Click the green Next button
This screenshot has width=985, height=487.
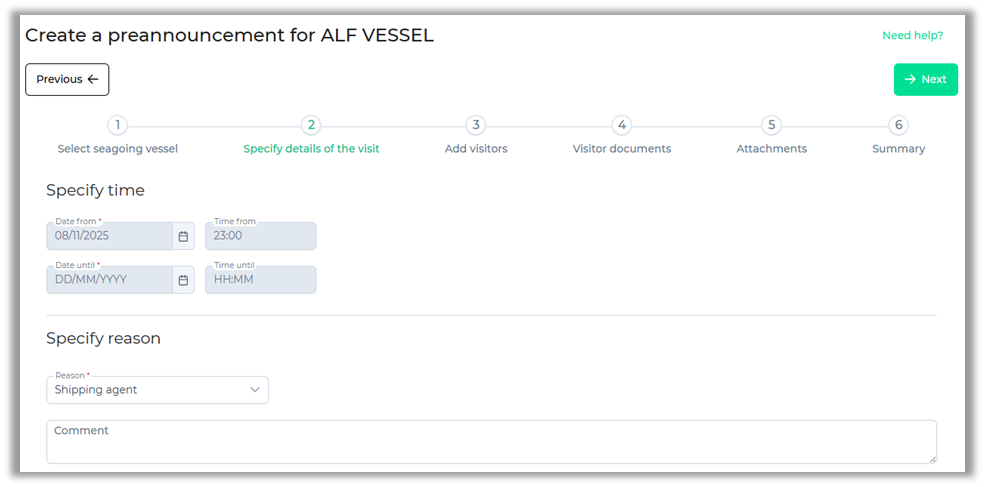925,80
